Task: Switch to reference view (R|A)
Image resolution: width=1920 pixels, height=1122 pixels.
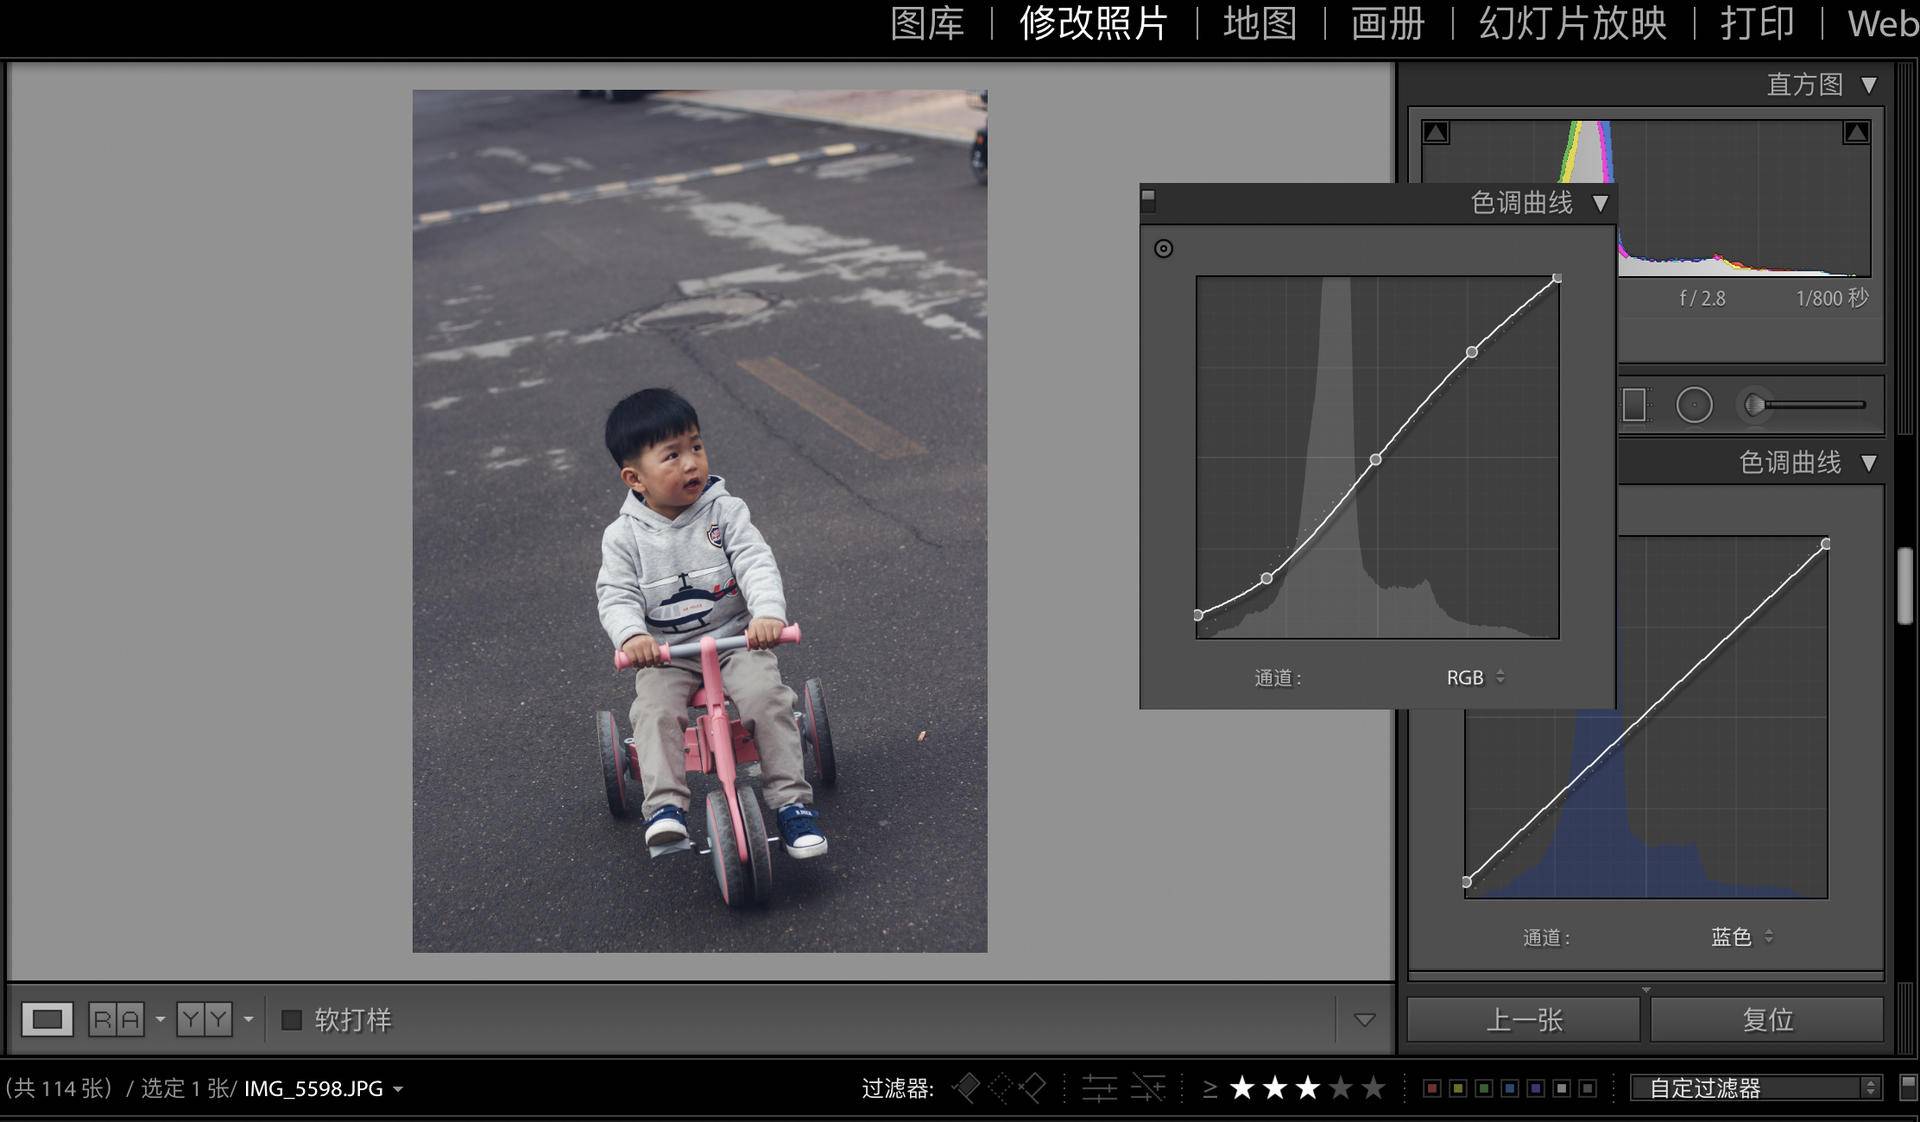Action: click(x=116, y=1020)
